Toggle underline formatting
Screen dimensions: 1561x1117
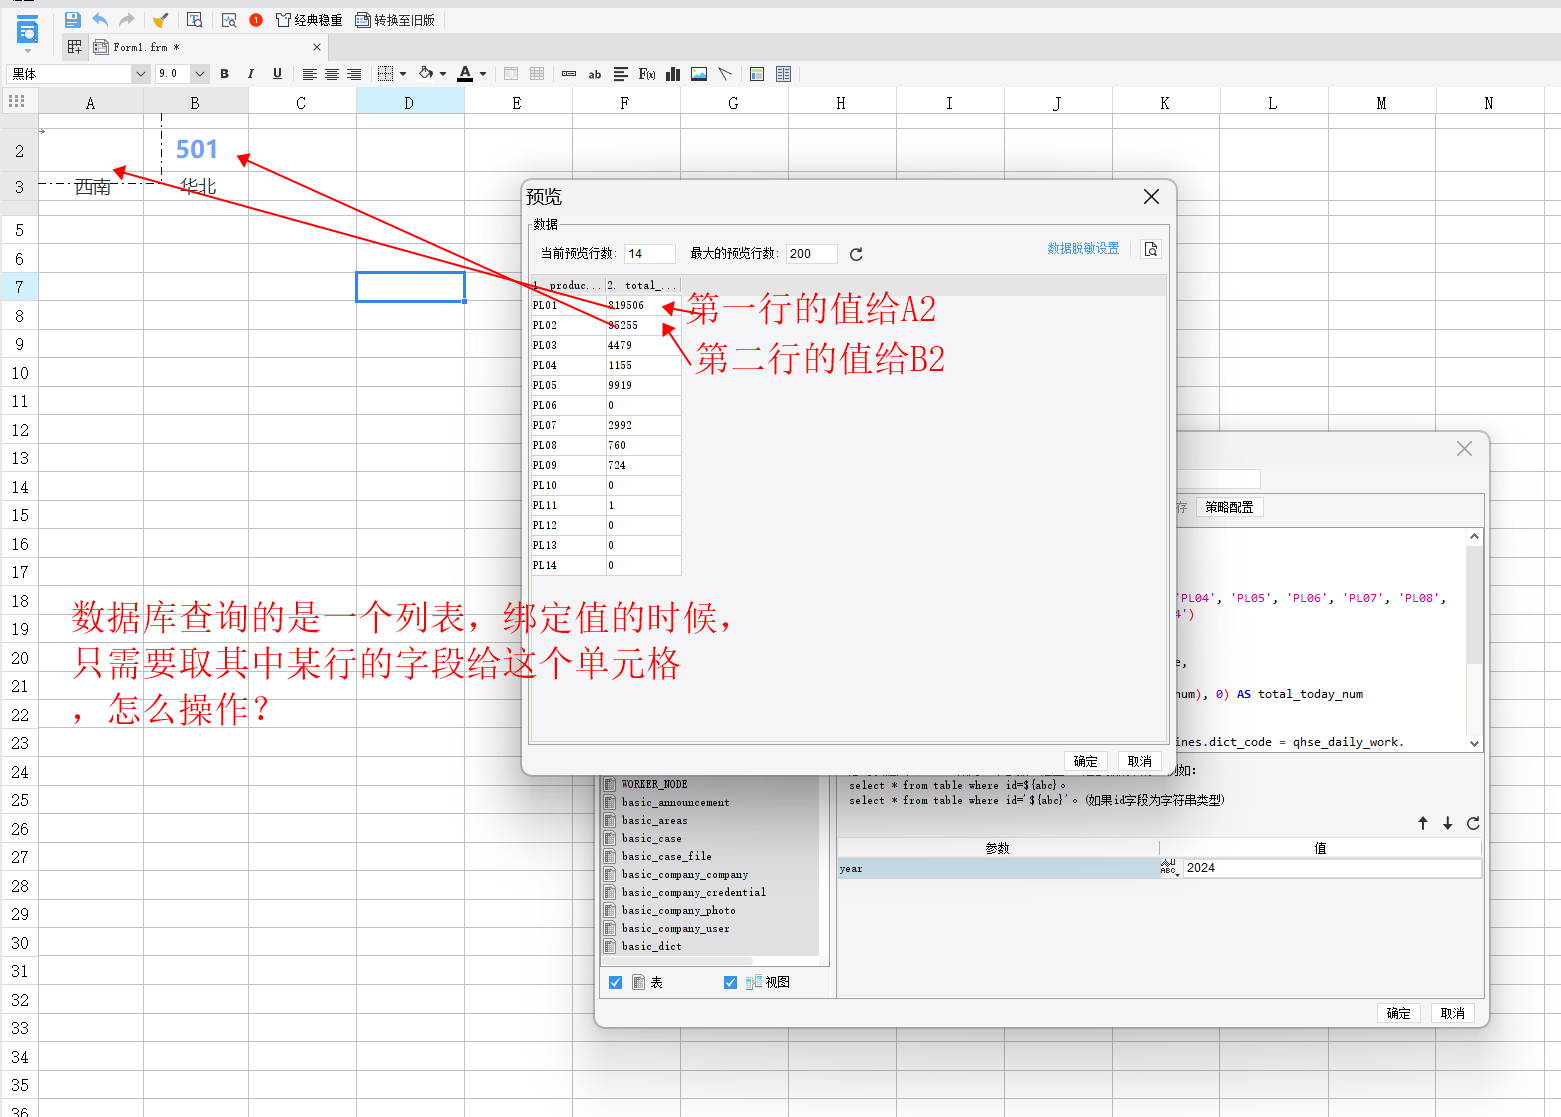278,74
